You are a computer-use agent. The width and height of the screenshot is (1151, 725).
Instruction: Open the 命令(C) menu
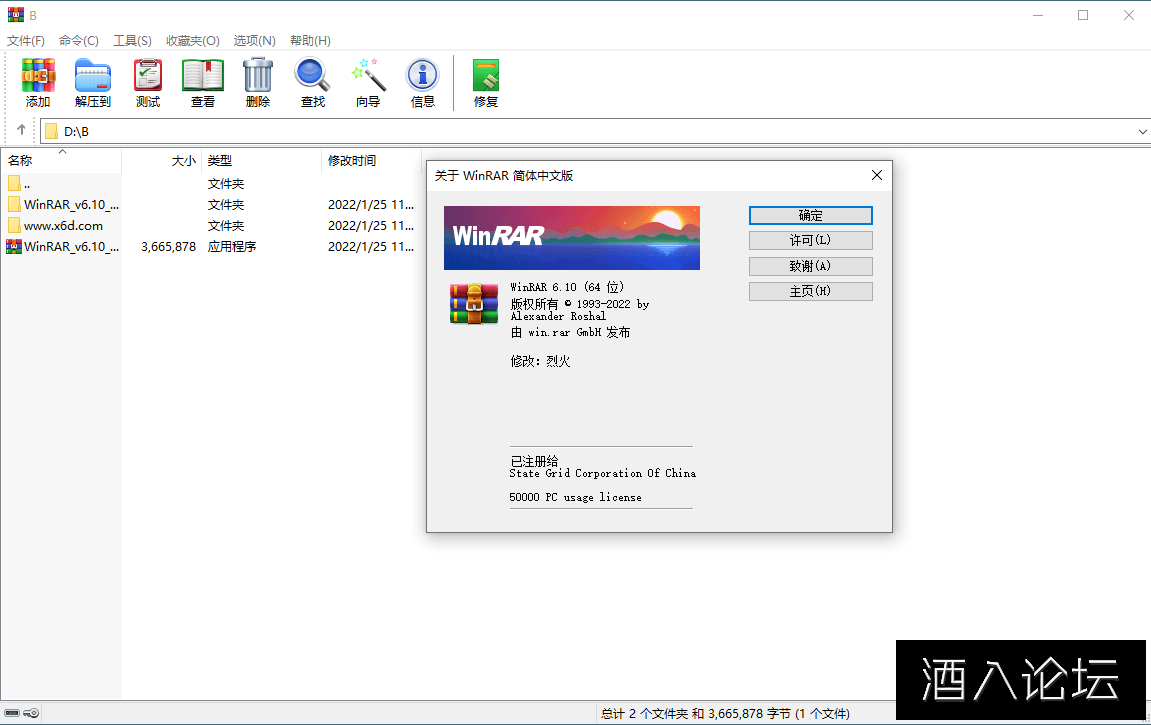(79, 40)
